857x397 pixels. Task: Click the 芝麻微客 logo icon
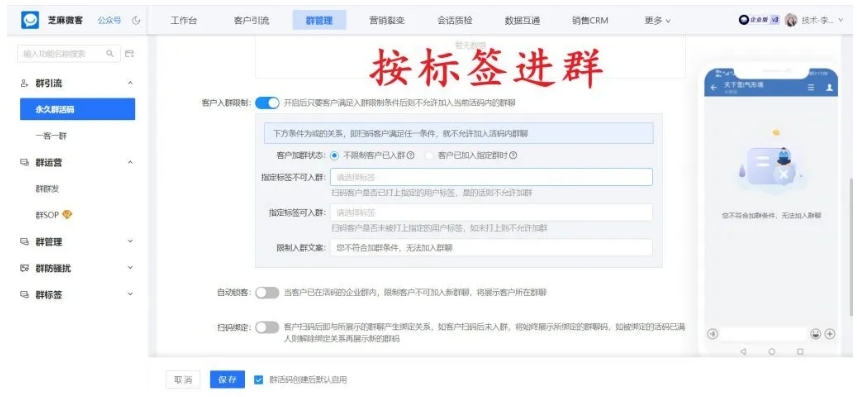30,20
